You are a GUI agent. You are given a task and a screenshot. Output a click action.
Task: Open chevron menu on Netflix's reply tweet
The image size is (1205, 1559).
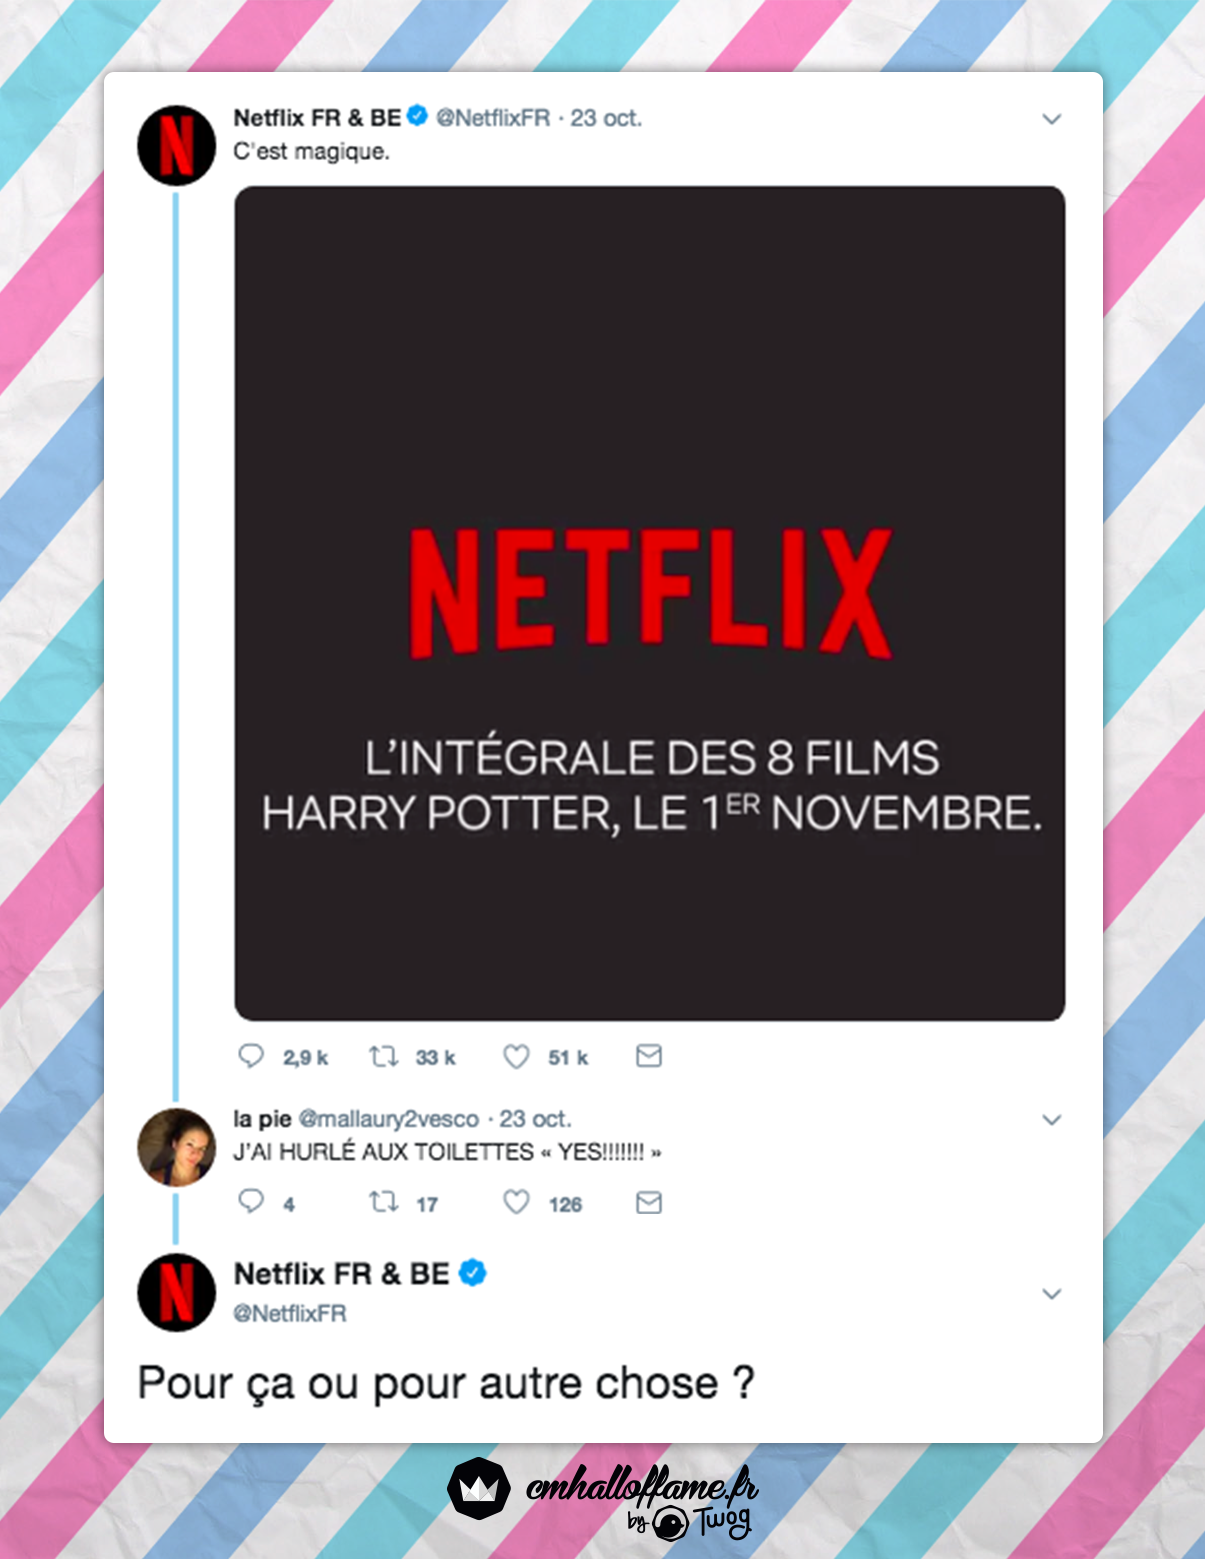click(x=1051, y=1294)
